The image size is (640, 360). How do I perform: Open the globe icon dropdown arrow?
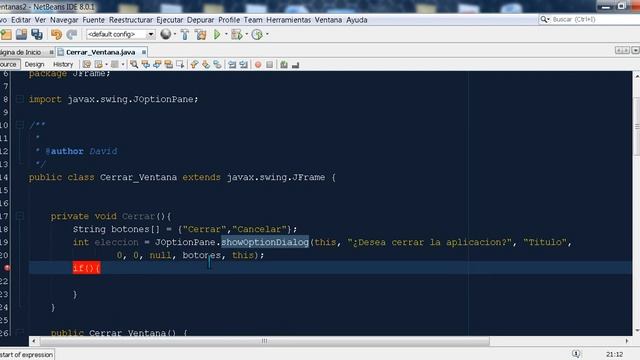point(175,34)
